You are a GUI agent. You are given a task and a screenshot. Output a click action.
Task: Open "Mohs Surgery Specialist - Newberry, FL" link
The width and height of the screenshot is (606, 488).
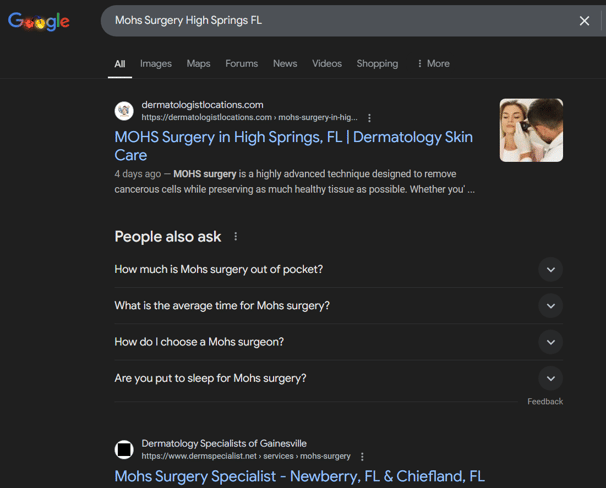[299, 477]
